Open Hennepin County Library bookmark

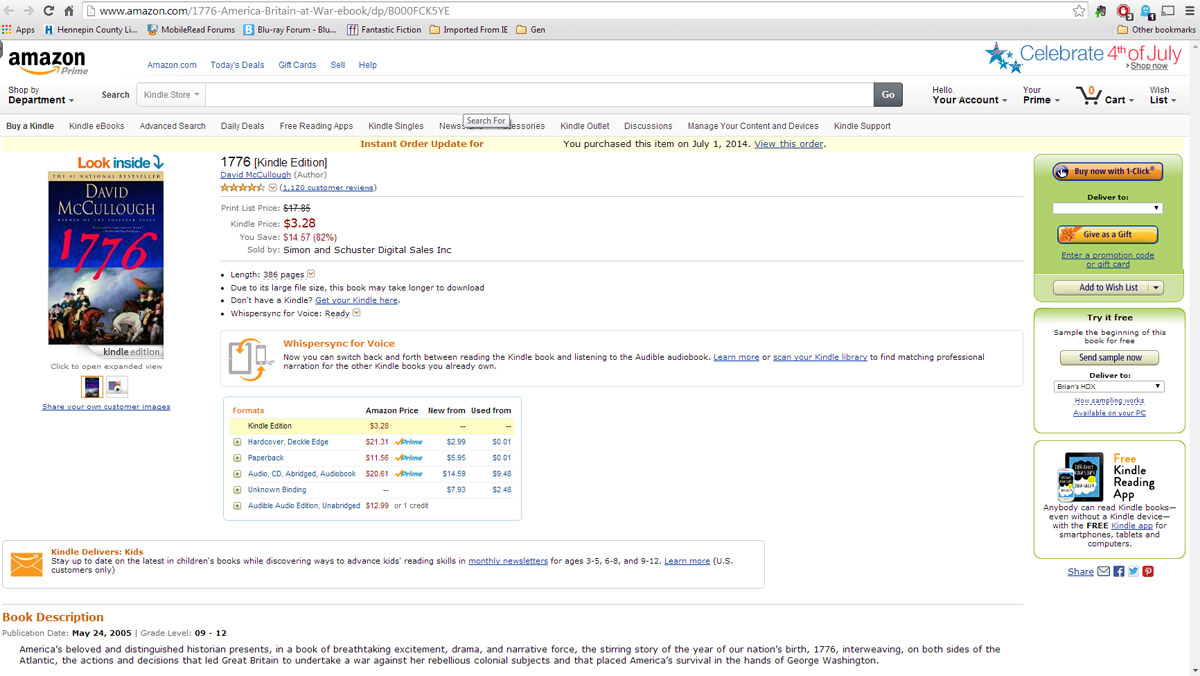click(x=91, y=30)
